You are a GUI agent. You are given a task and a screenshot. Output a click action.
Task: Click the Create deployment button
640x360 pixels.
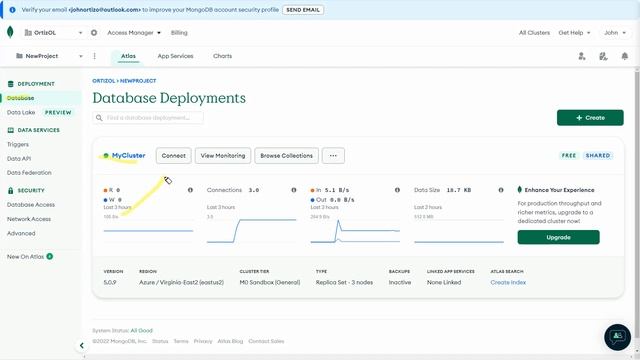pyautogui.click(x=590, y=118)
